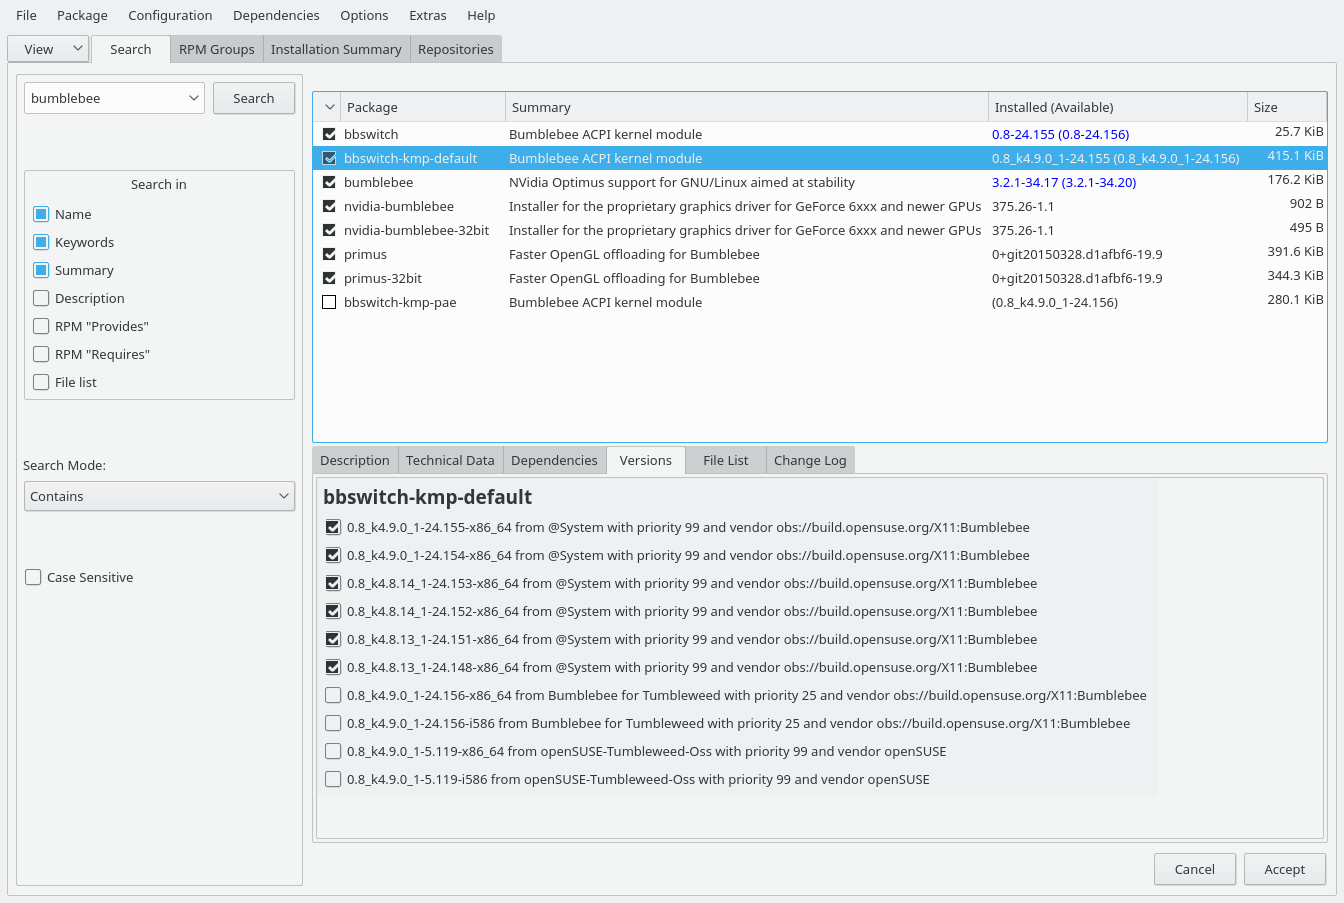This screenshot has width=1344, height=903.
Task: Enable search in RPM "Provides"
Action: pos(41,326)
